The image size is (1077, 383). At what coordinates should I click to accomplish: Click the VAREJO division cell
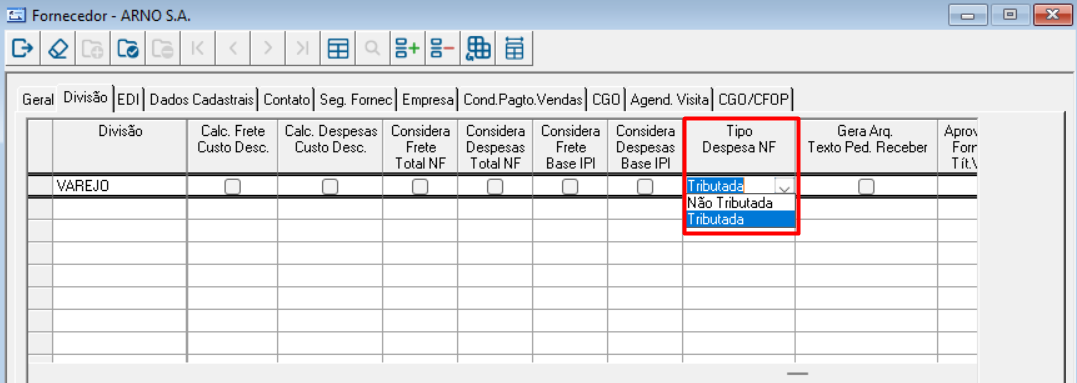coord(120,186)
